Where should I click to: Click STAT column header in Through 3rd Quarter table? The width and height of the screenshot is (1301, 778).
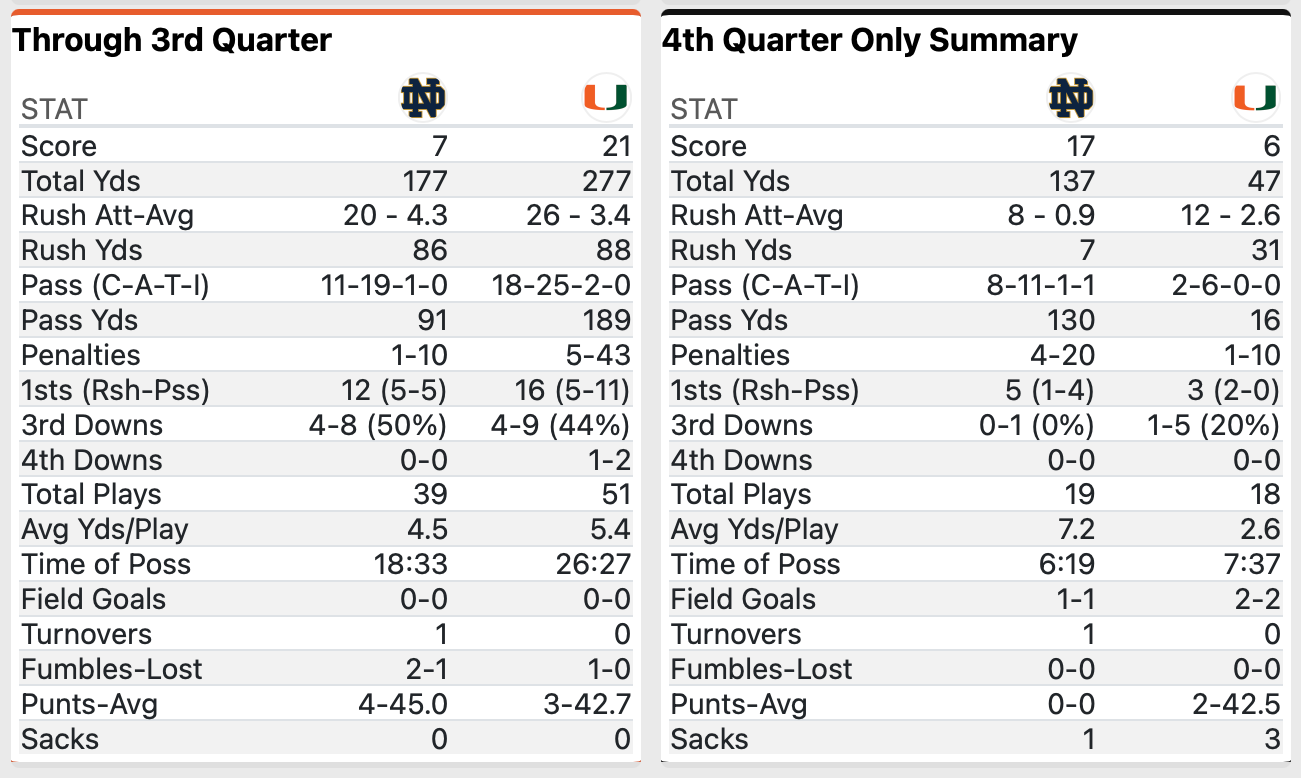(x=54, y=109)
